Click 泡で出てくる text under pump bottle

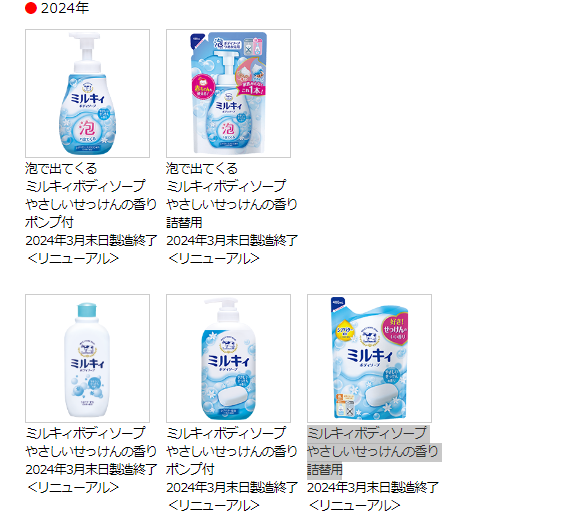pyautogui.click(x=61, y=168)
